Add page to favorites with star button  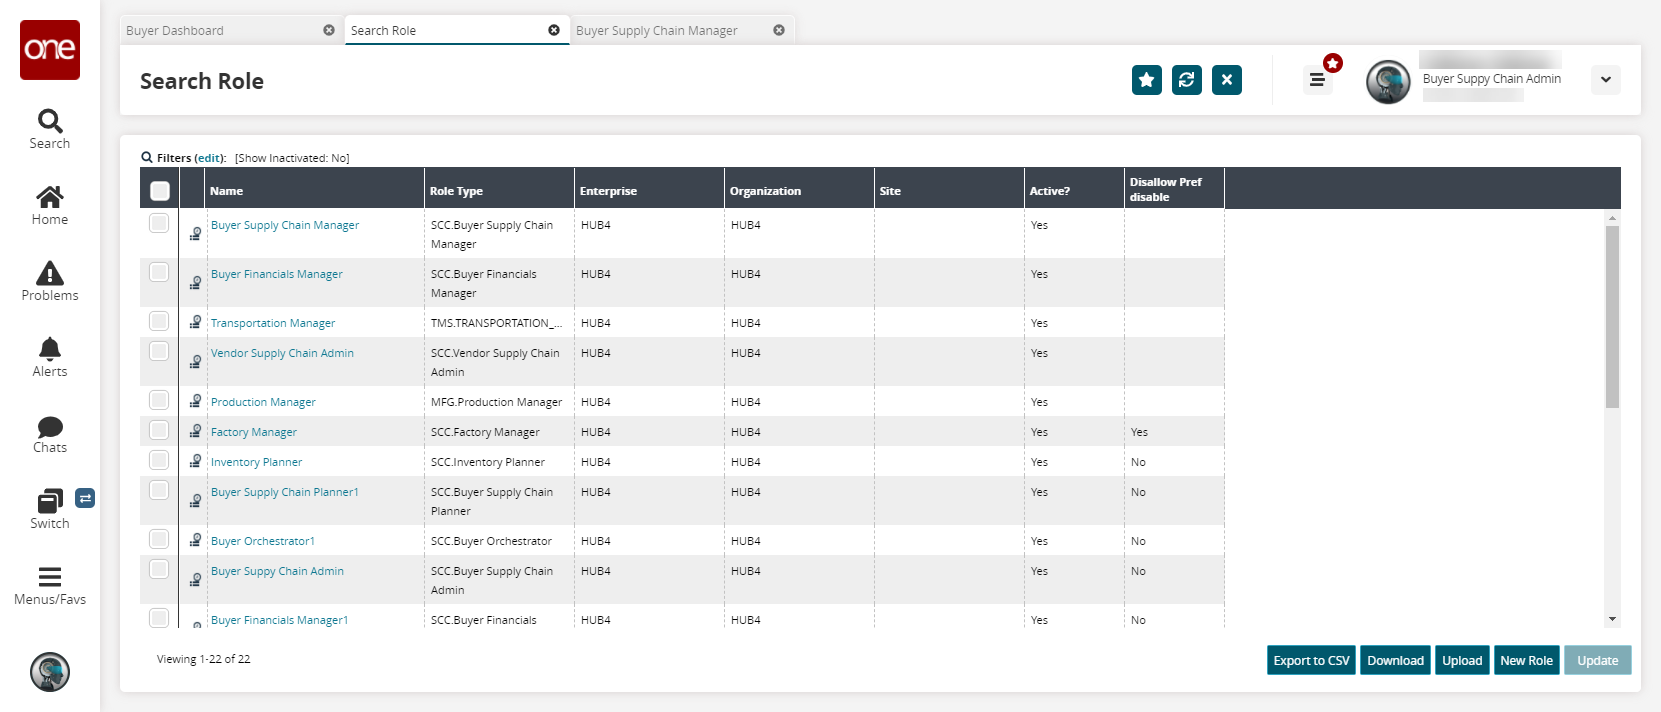tap(1146, 80)
